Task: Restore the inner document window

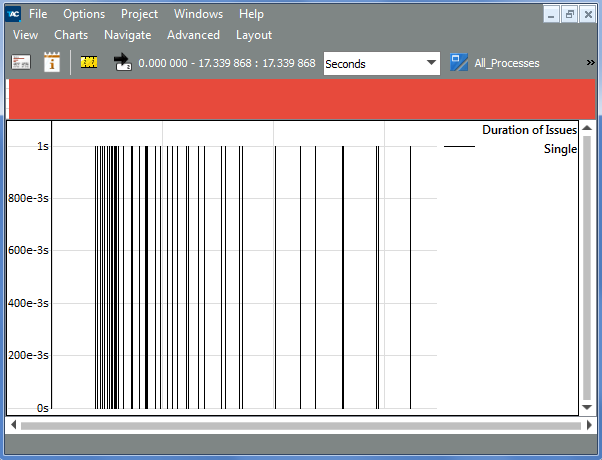Action: pyautogui.click(x=569, y=14)
